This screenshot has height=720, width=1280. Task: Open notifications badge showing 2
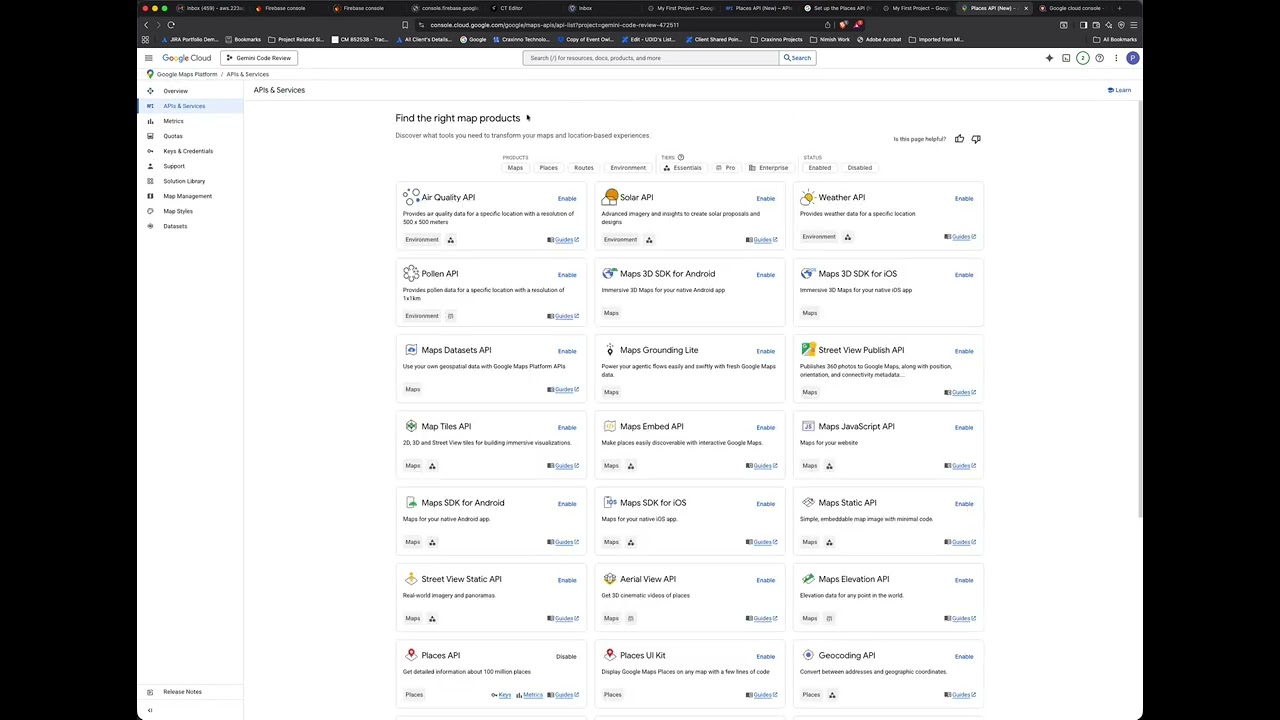pyautogui.click(x=1082, y=58)
